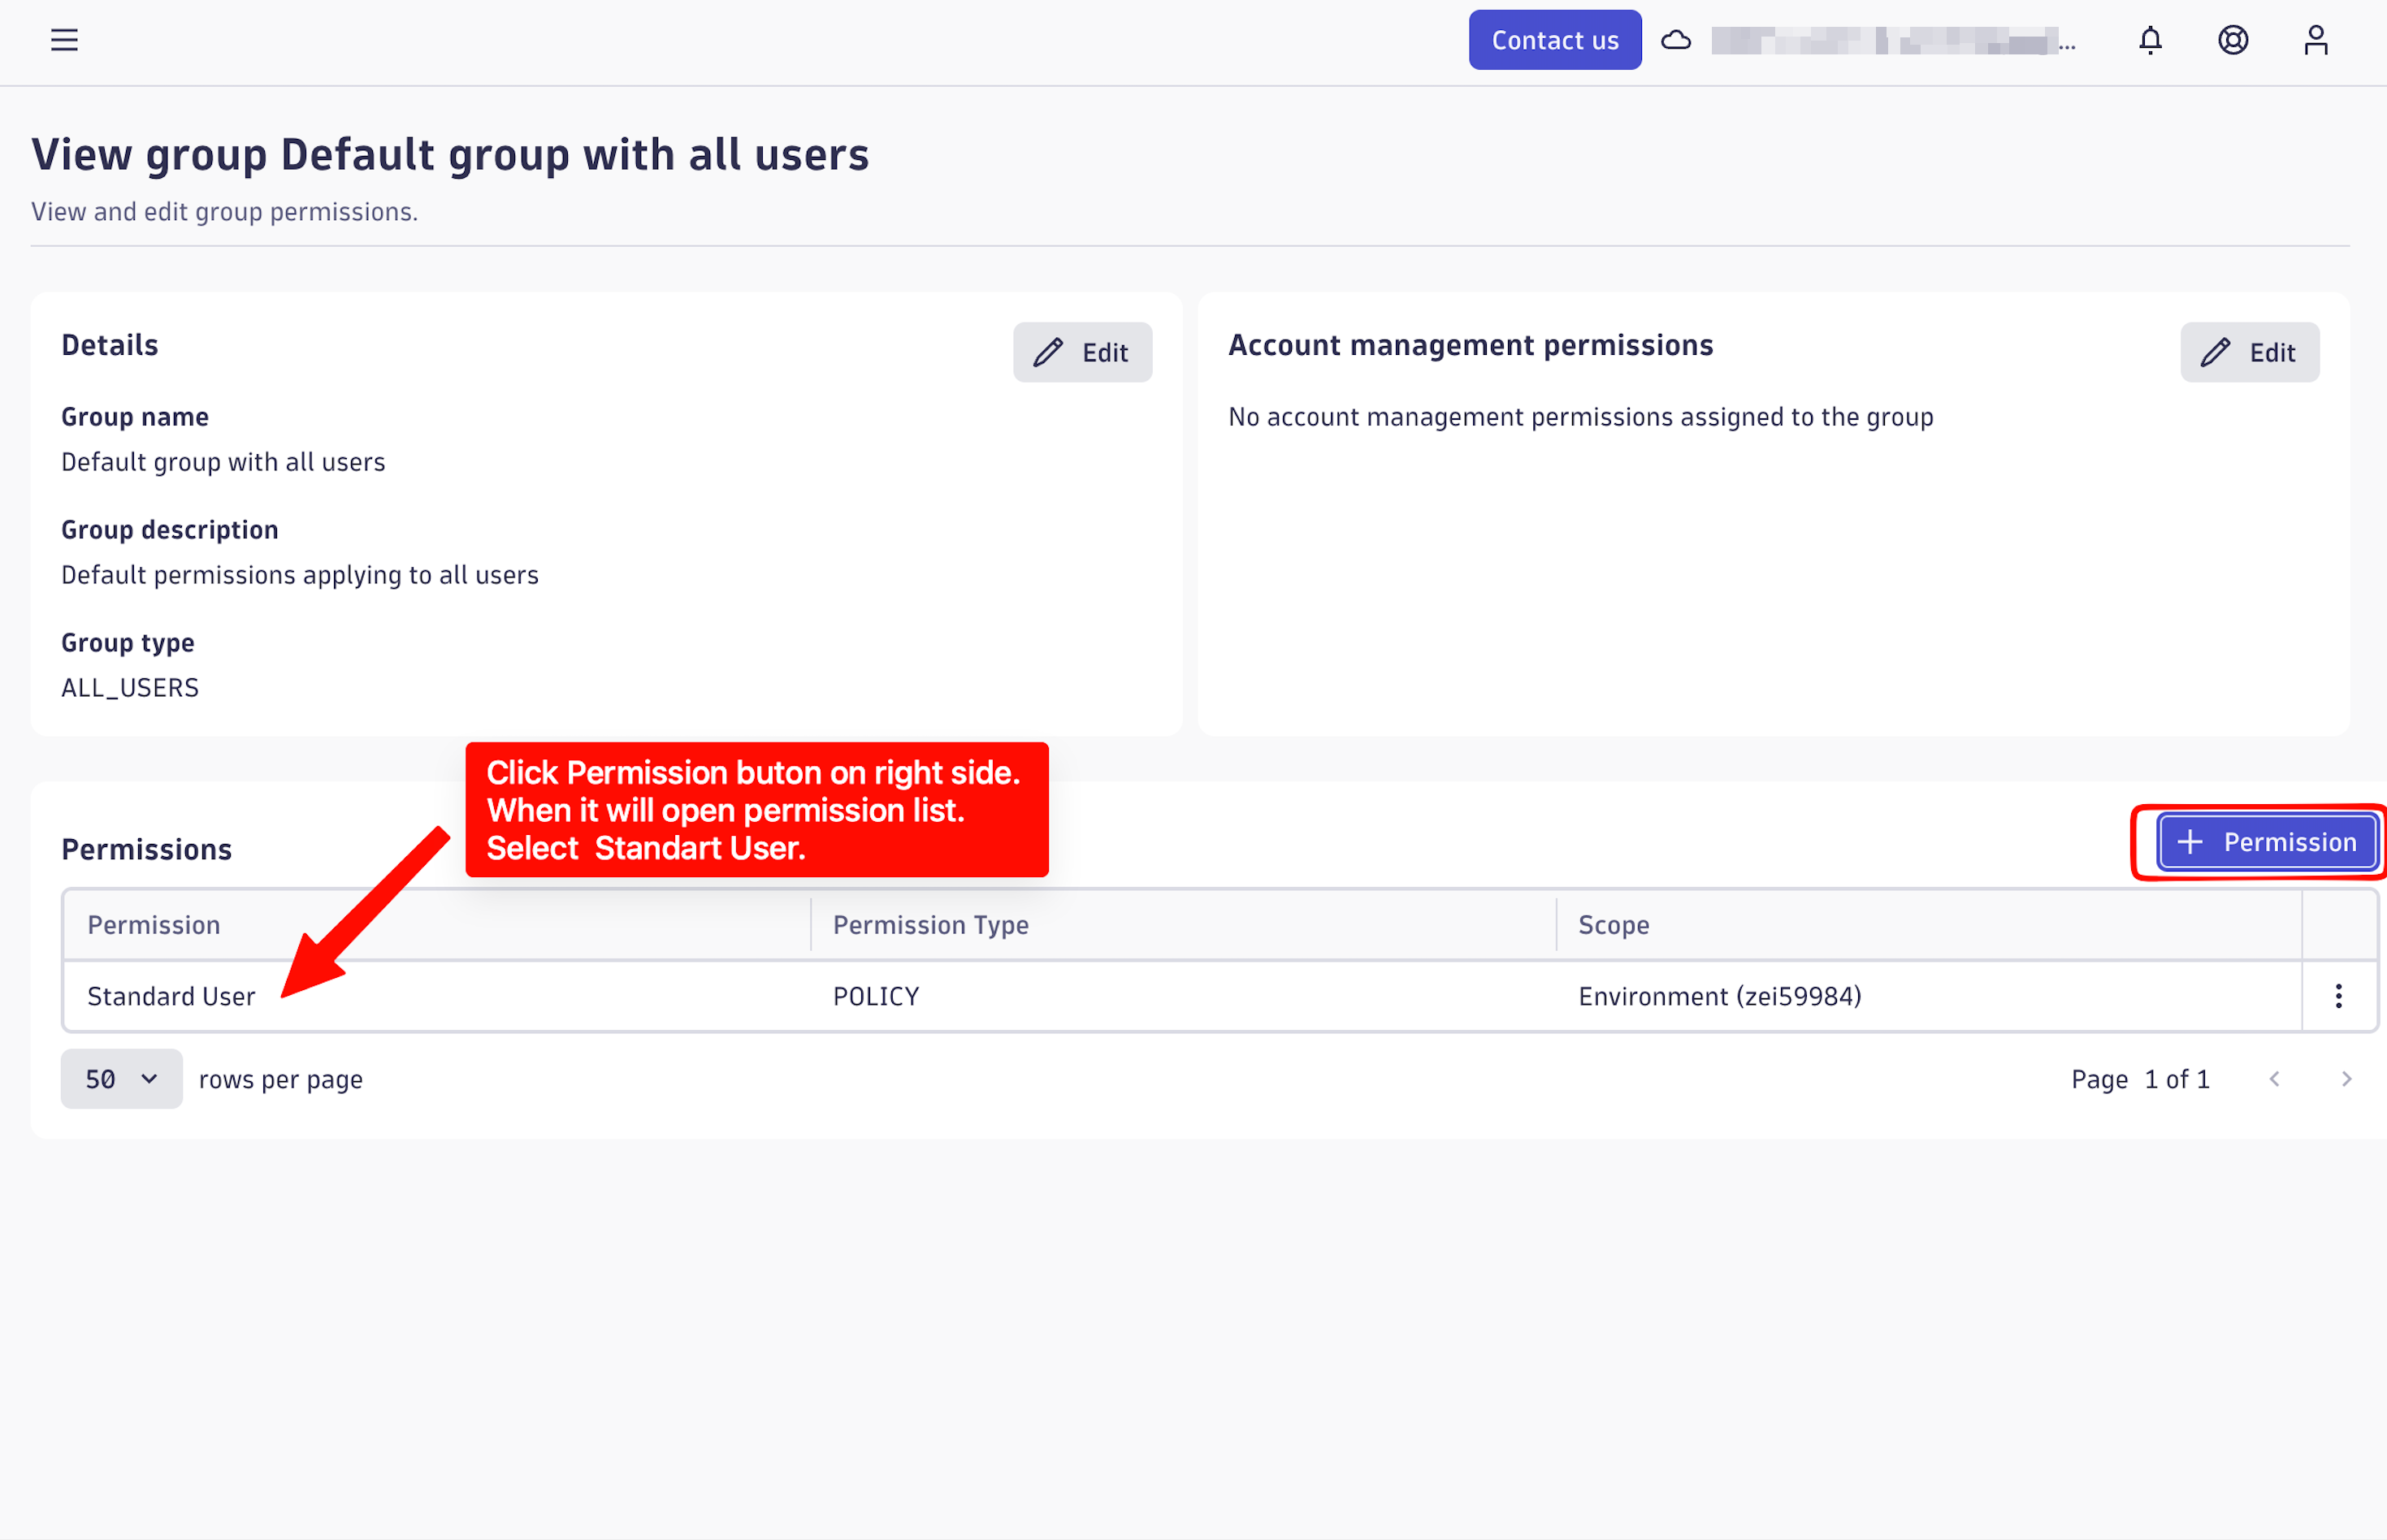Click the Contact us button

(x=1554, y=40)
